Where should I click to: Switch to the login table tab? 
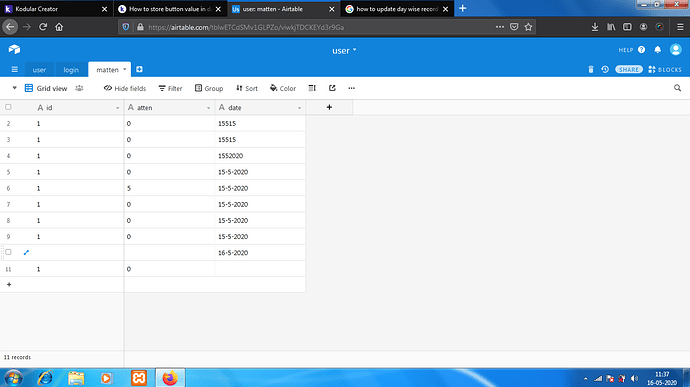(x=71, y=70)
